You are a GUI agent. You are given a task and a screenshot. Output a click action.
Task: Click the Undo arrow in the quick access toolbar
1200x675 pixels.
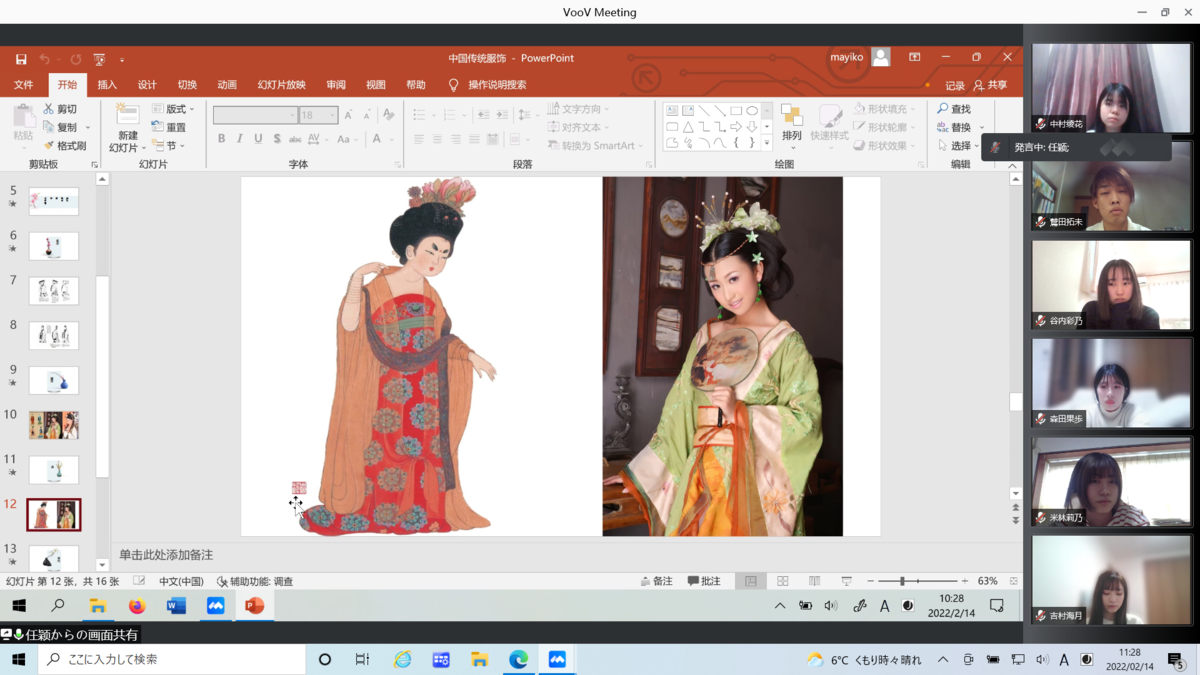click(44, 59)
